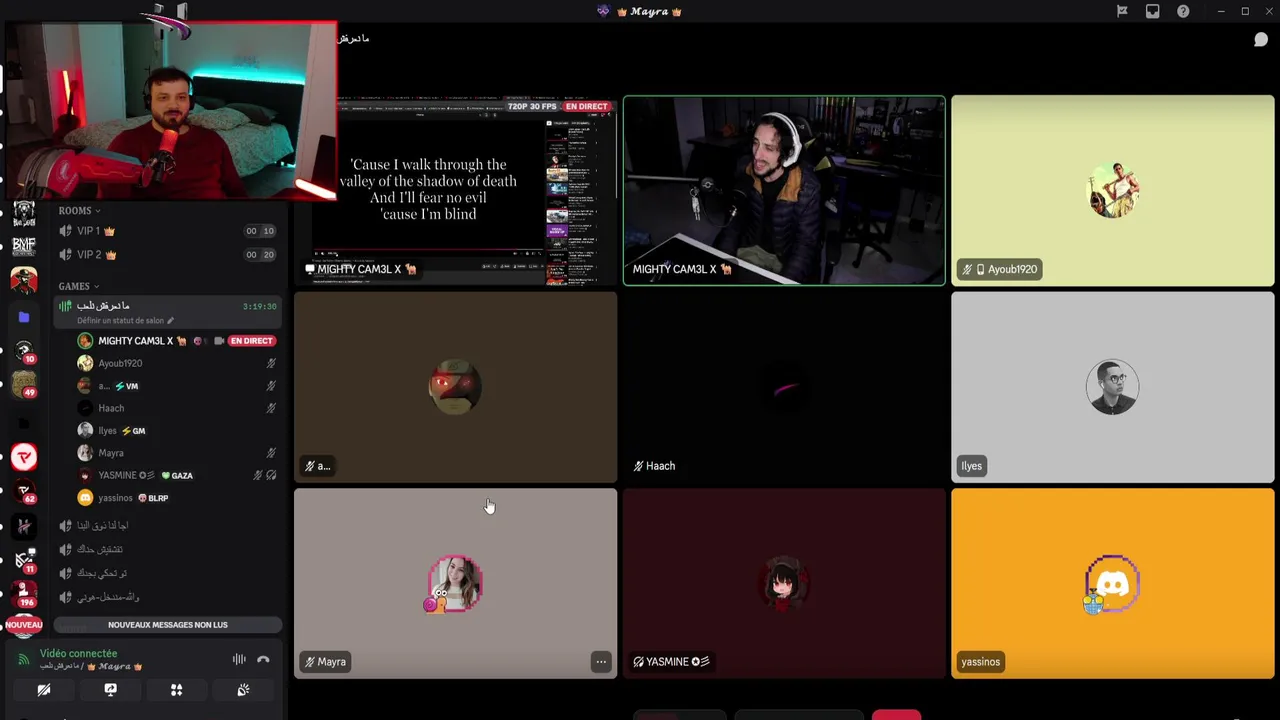Join the VIP 2 voice channel

(167, 255)
